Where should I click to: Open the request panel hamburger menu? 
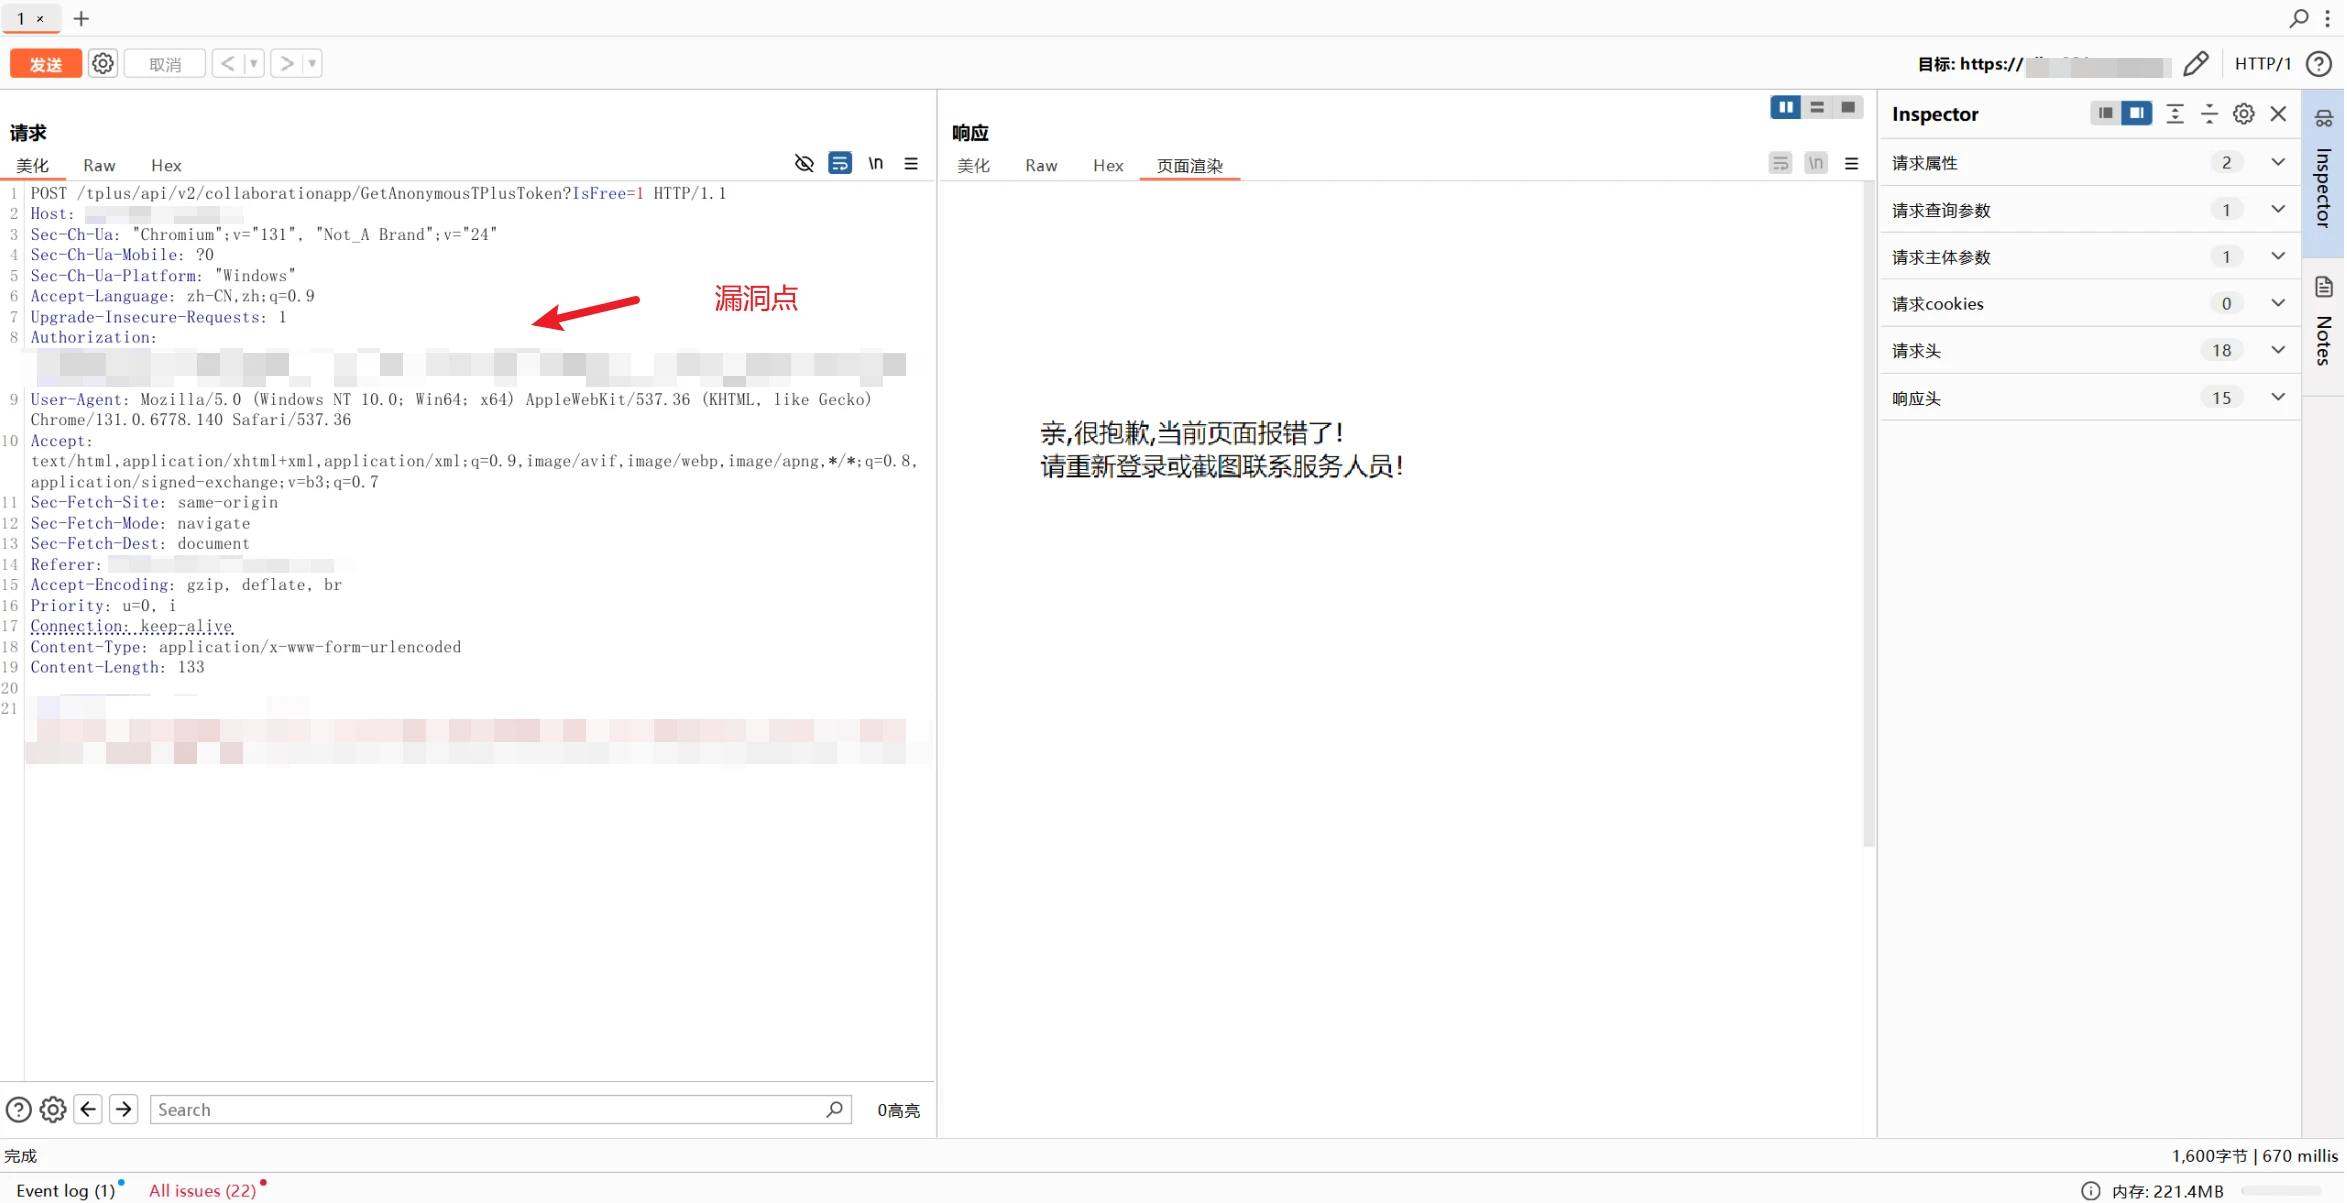(911, 163)
